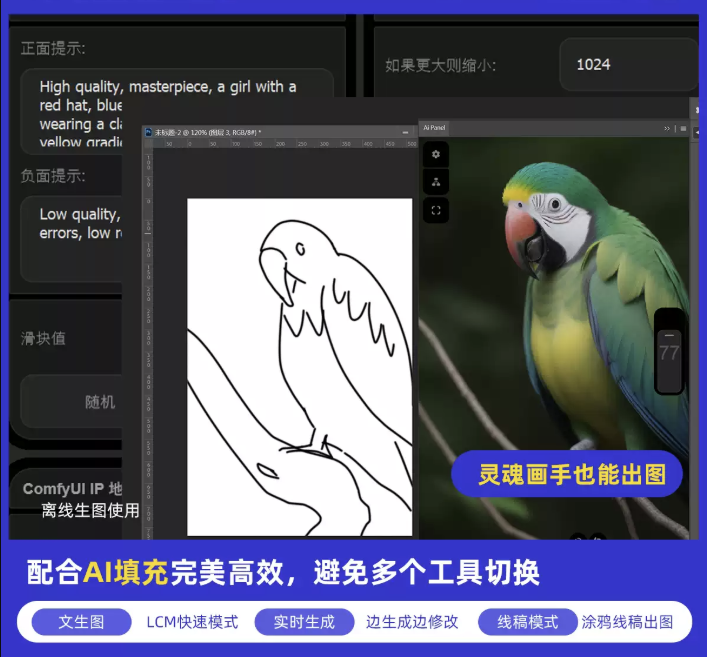Click the 滑块值 label
Viewport: 707px width, 657px height.
[x=43, y=338]
